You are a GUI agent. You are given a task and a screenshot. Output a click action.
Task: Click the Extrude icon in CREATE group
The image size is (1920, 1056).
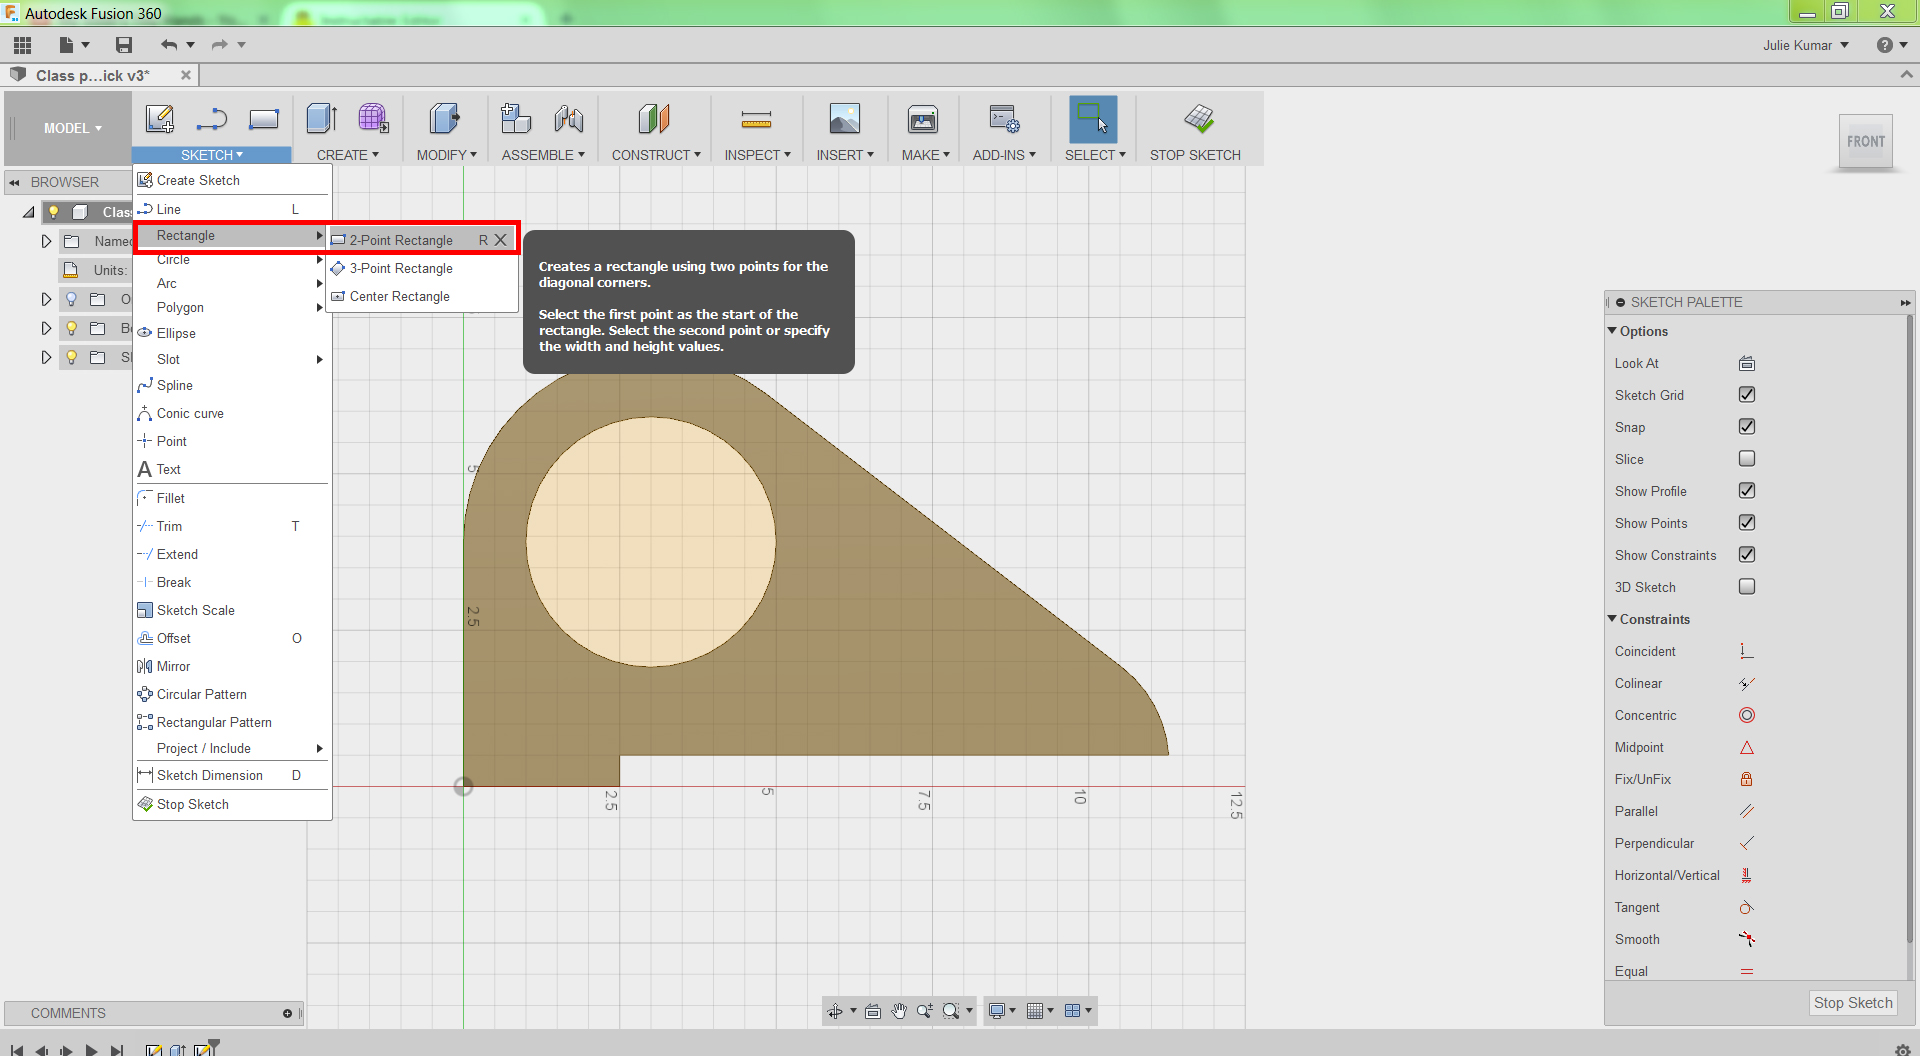coord(321,119)
